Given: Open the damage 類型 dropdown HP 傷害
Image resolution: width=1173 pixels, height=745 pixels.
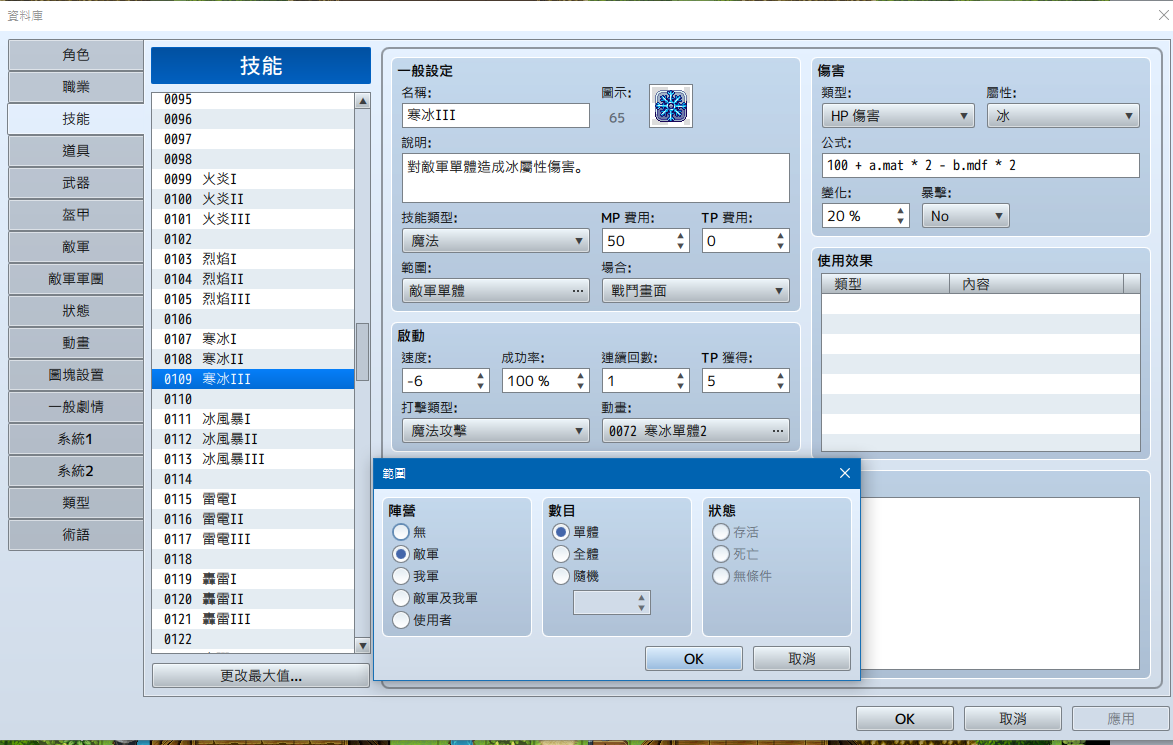Looking at the screenshot, I should coord(898,116).
